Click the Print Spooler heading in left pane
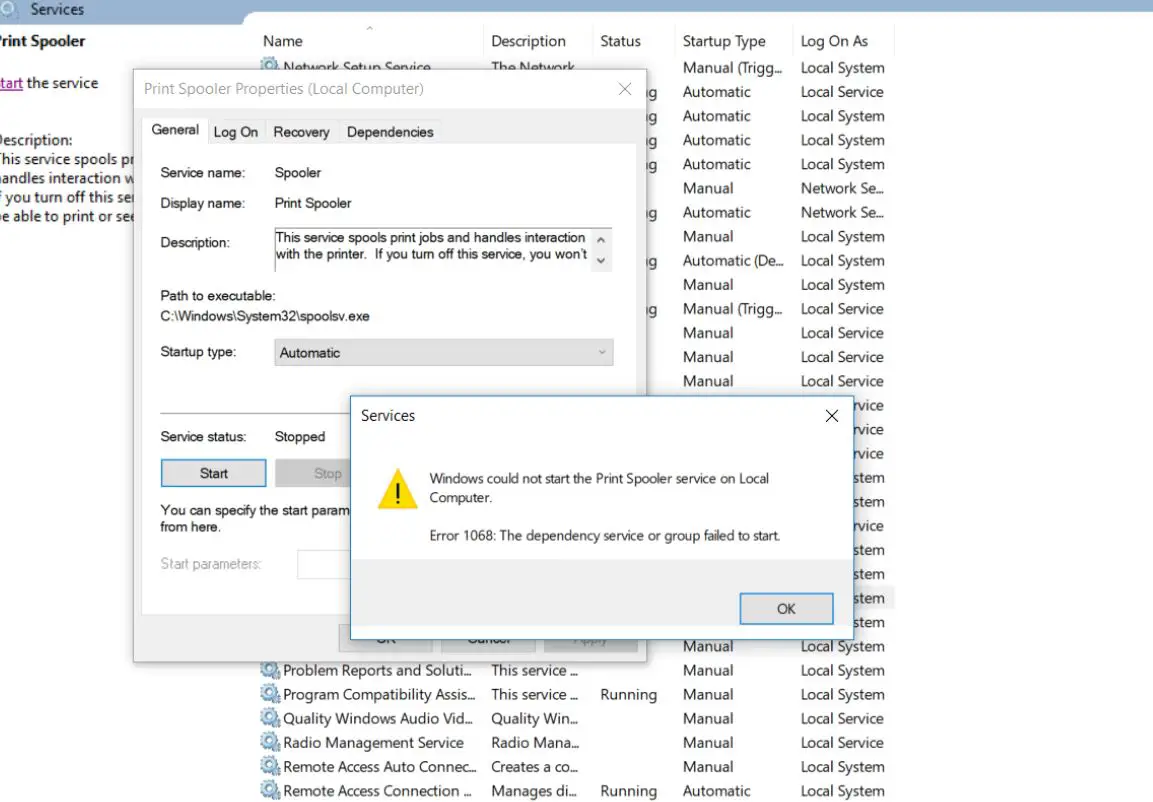The height and width of the screenshot is (802, 1153). pos(43,41)
